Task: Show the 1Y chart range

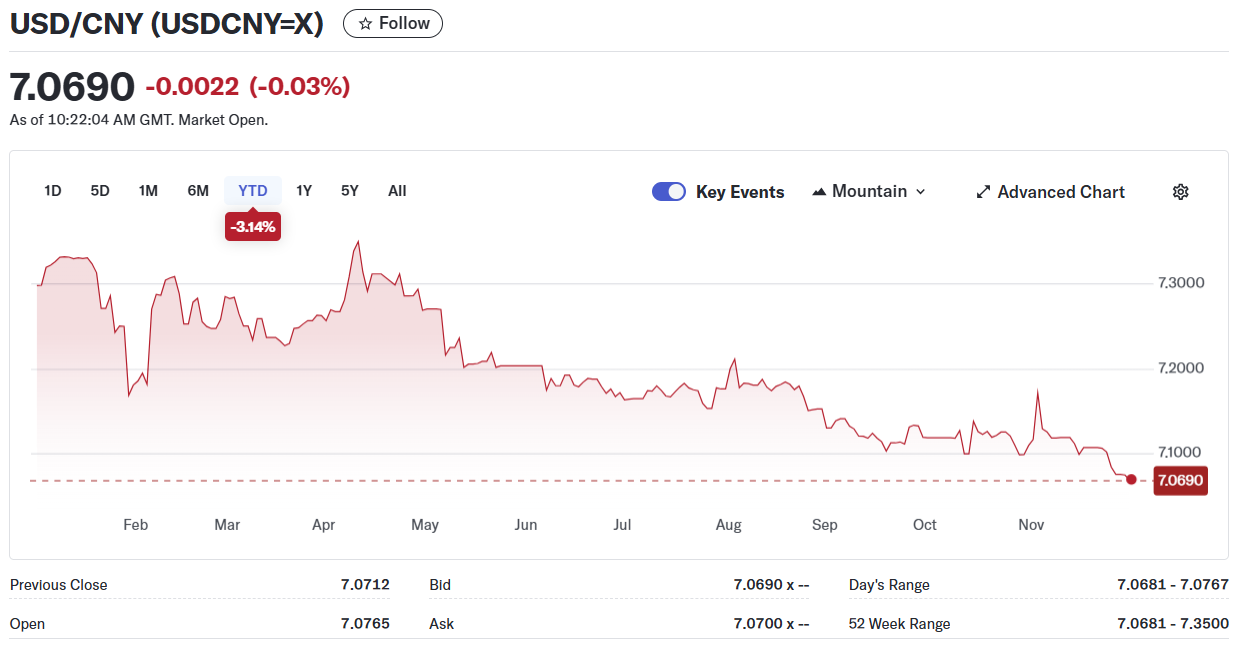Action: 304,191
